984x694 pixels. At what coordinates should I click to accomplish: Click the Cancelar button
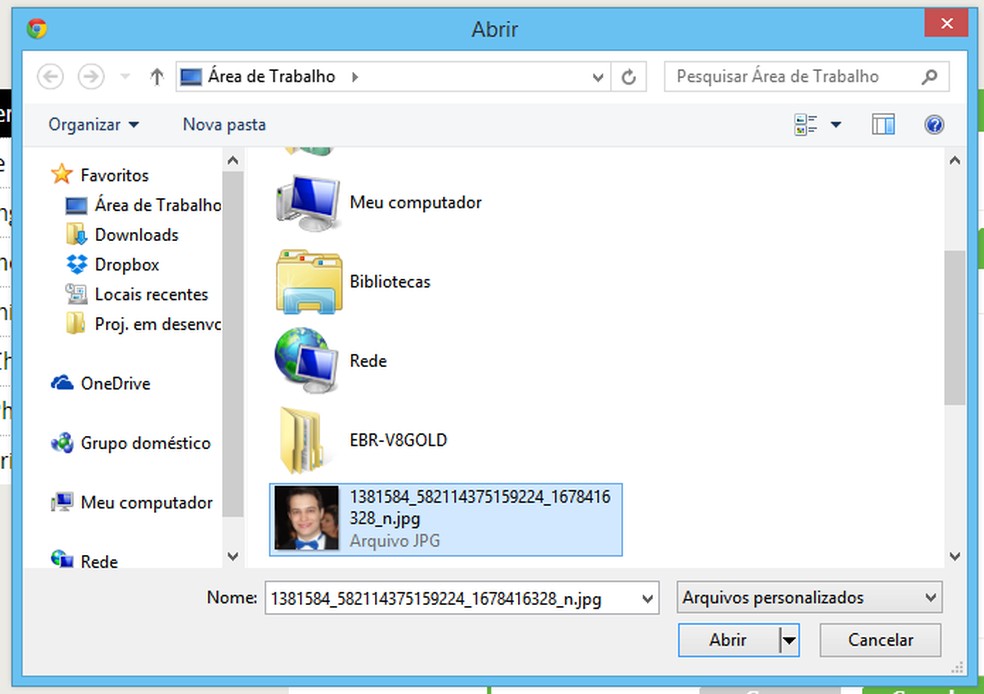[880, 640]
